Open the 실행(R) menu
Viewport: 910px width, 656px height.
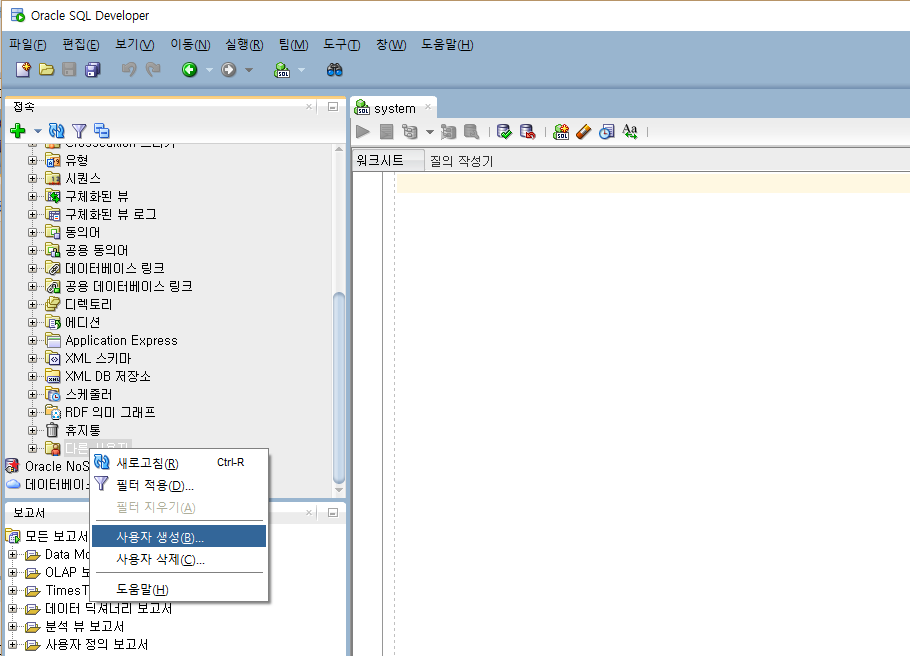point(244,45)
